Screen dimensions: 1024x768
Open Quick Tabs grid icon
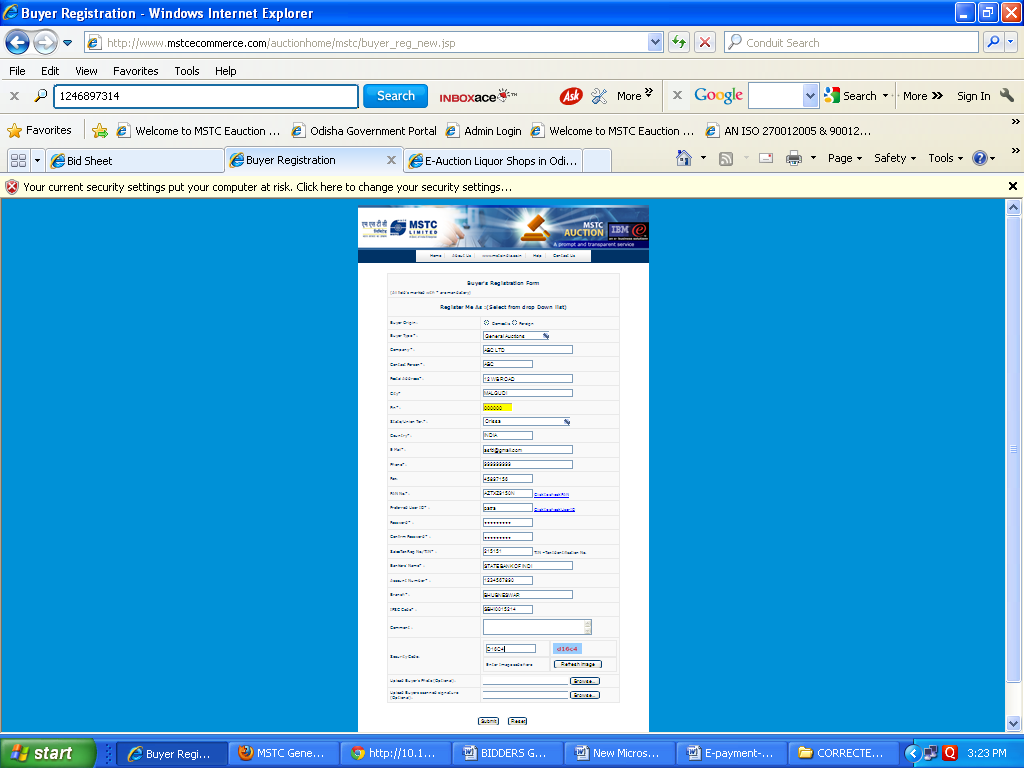click(18, 160)
